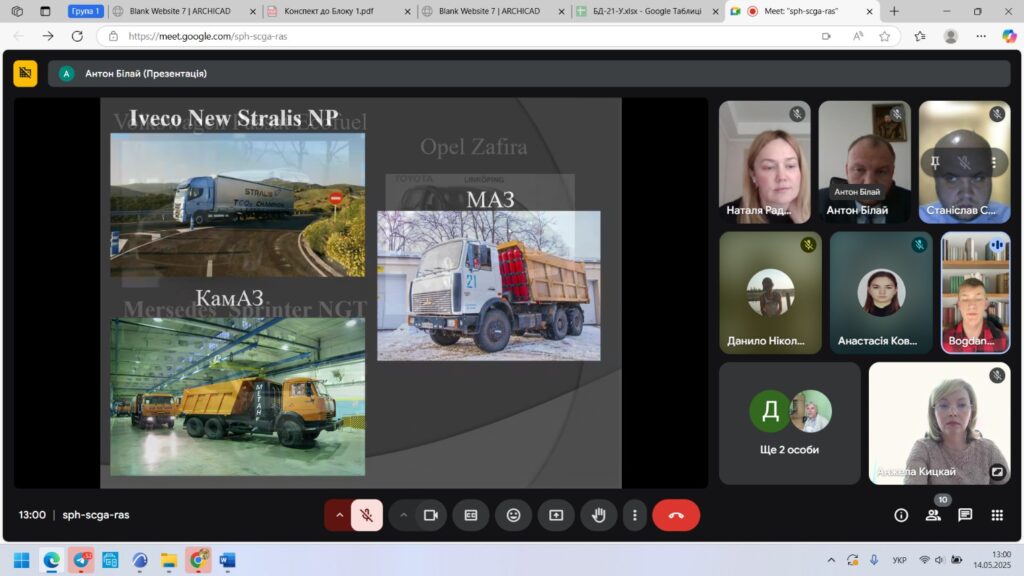Click the УКР language indicator in taskbar

tap(898, 560)
